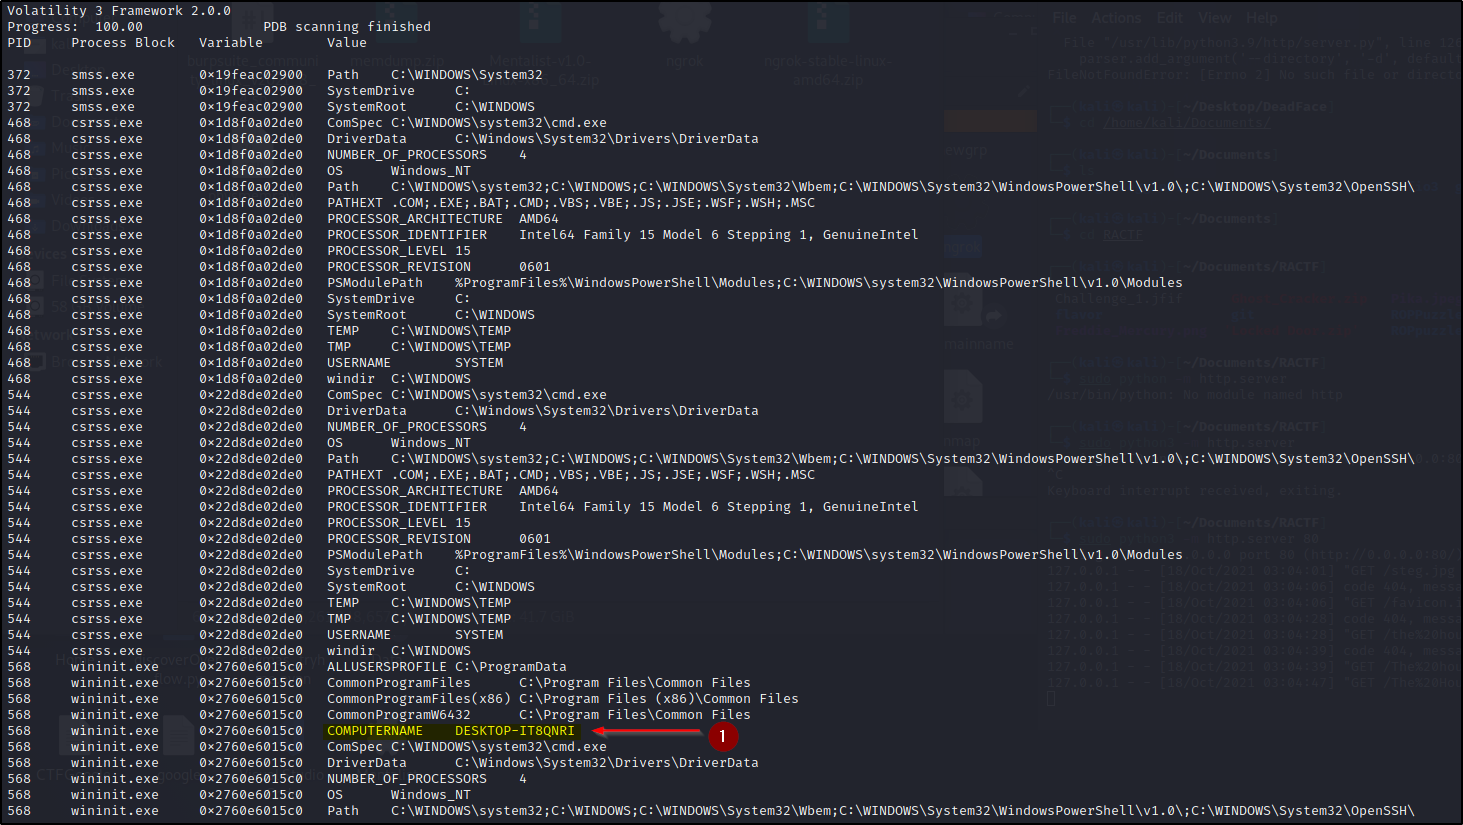
Task: Click C:\ProgramData value in wininit row
Action: coord(511,667)
